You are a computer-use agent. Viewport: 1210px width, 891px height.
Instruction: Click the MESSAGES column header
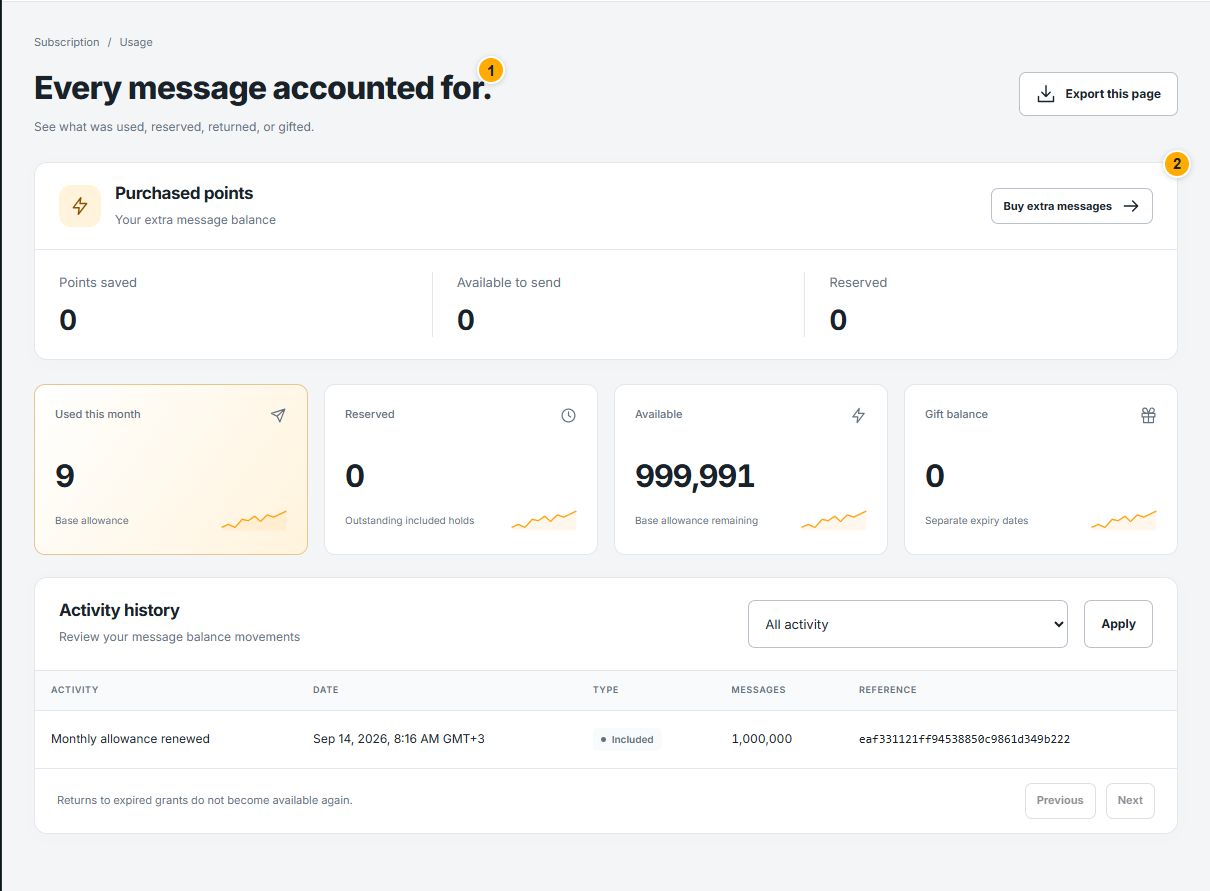(x=758, y=690)
